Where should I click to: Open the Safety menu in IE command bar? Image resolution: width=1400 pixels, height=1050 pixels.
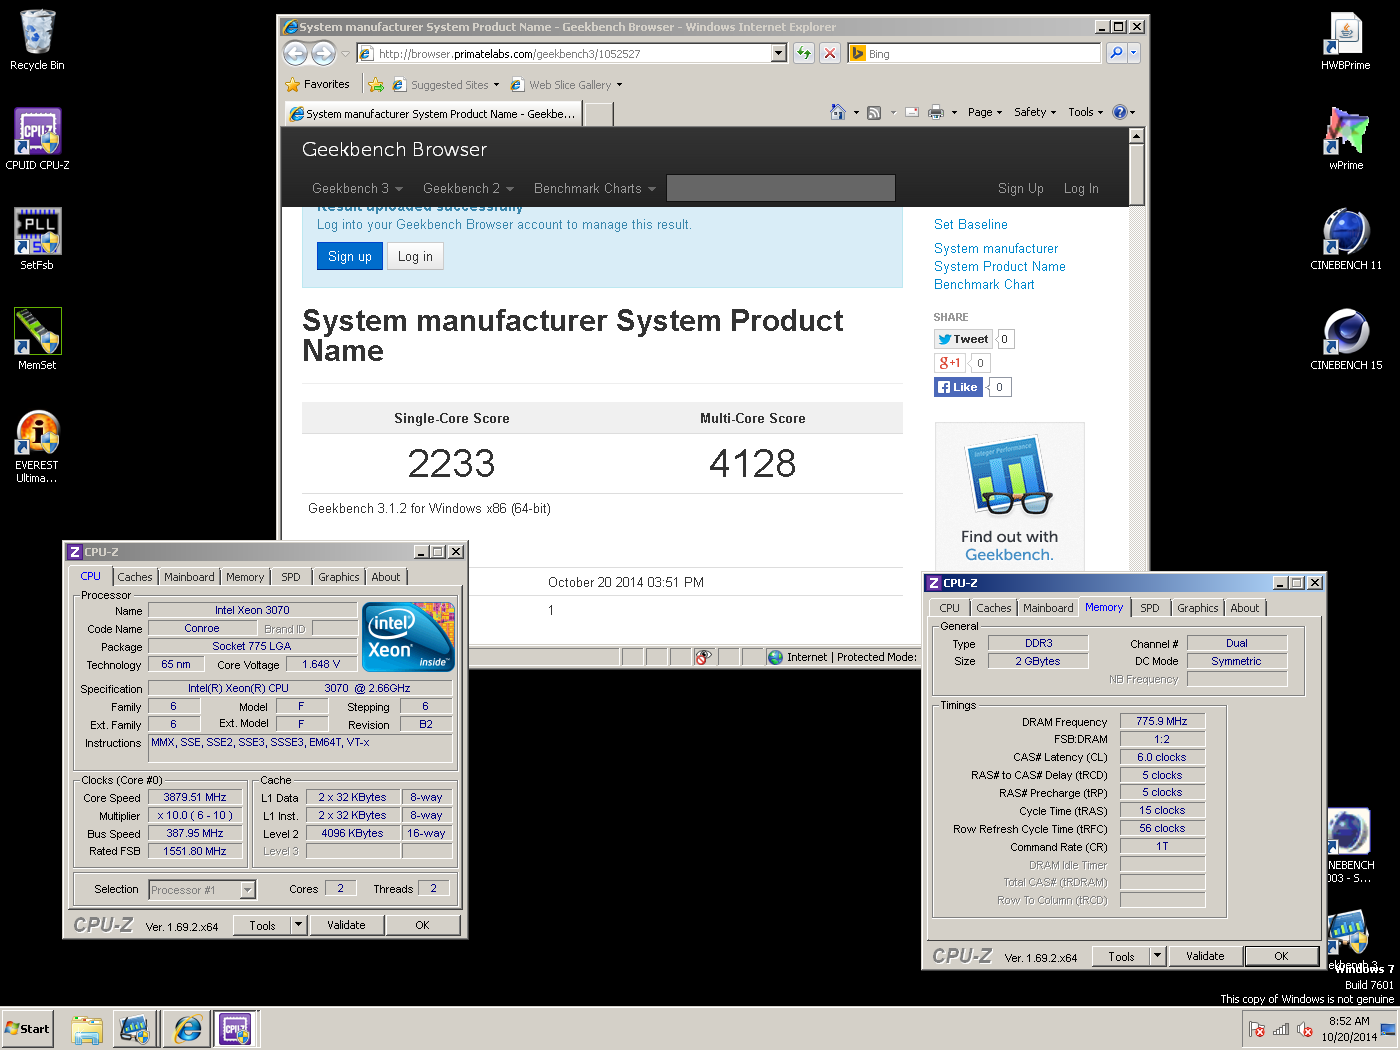pos(1035,112)
